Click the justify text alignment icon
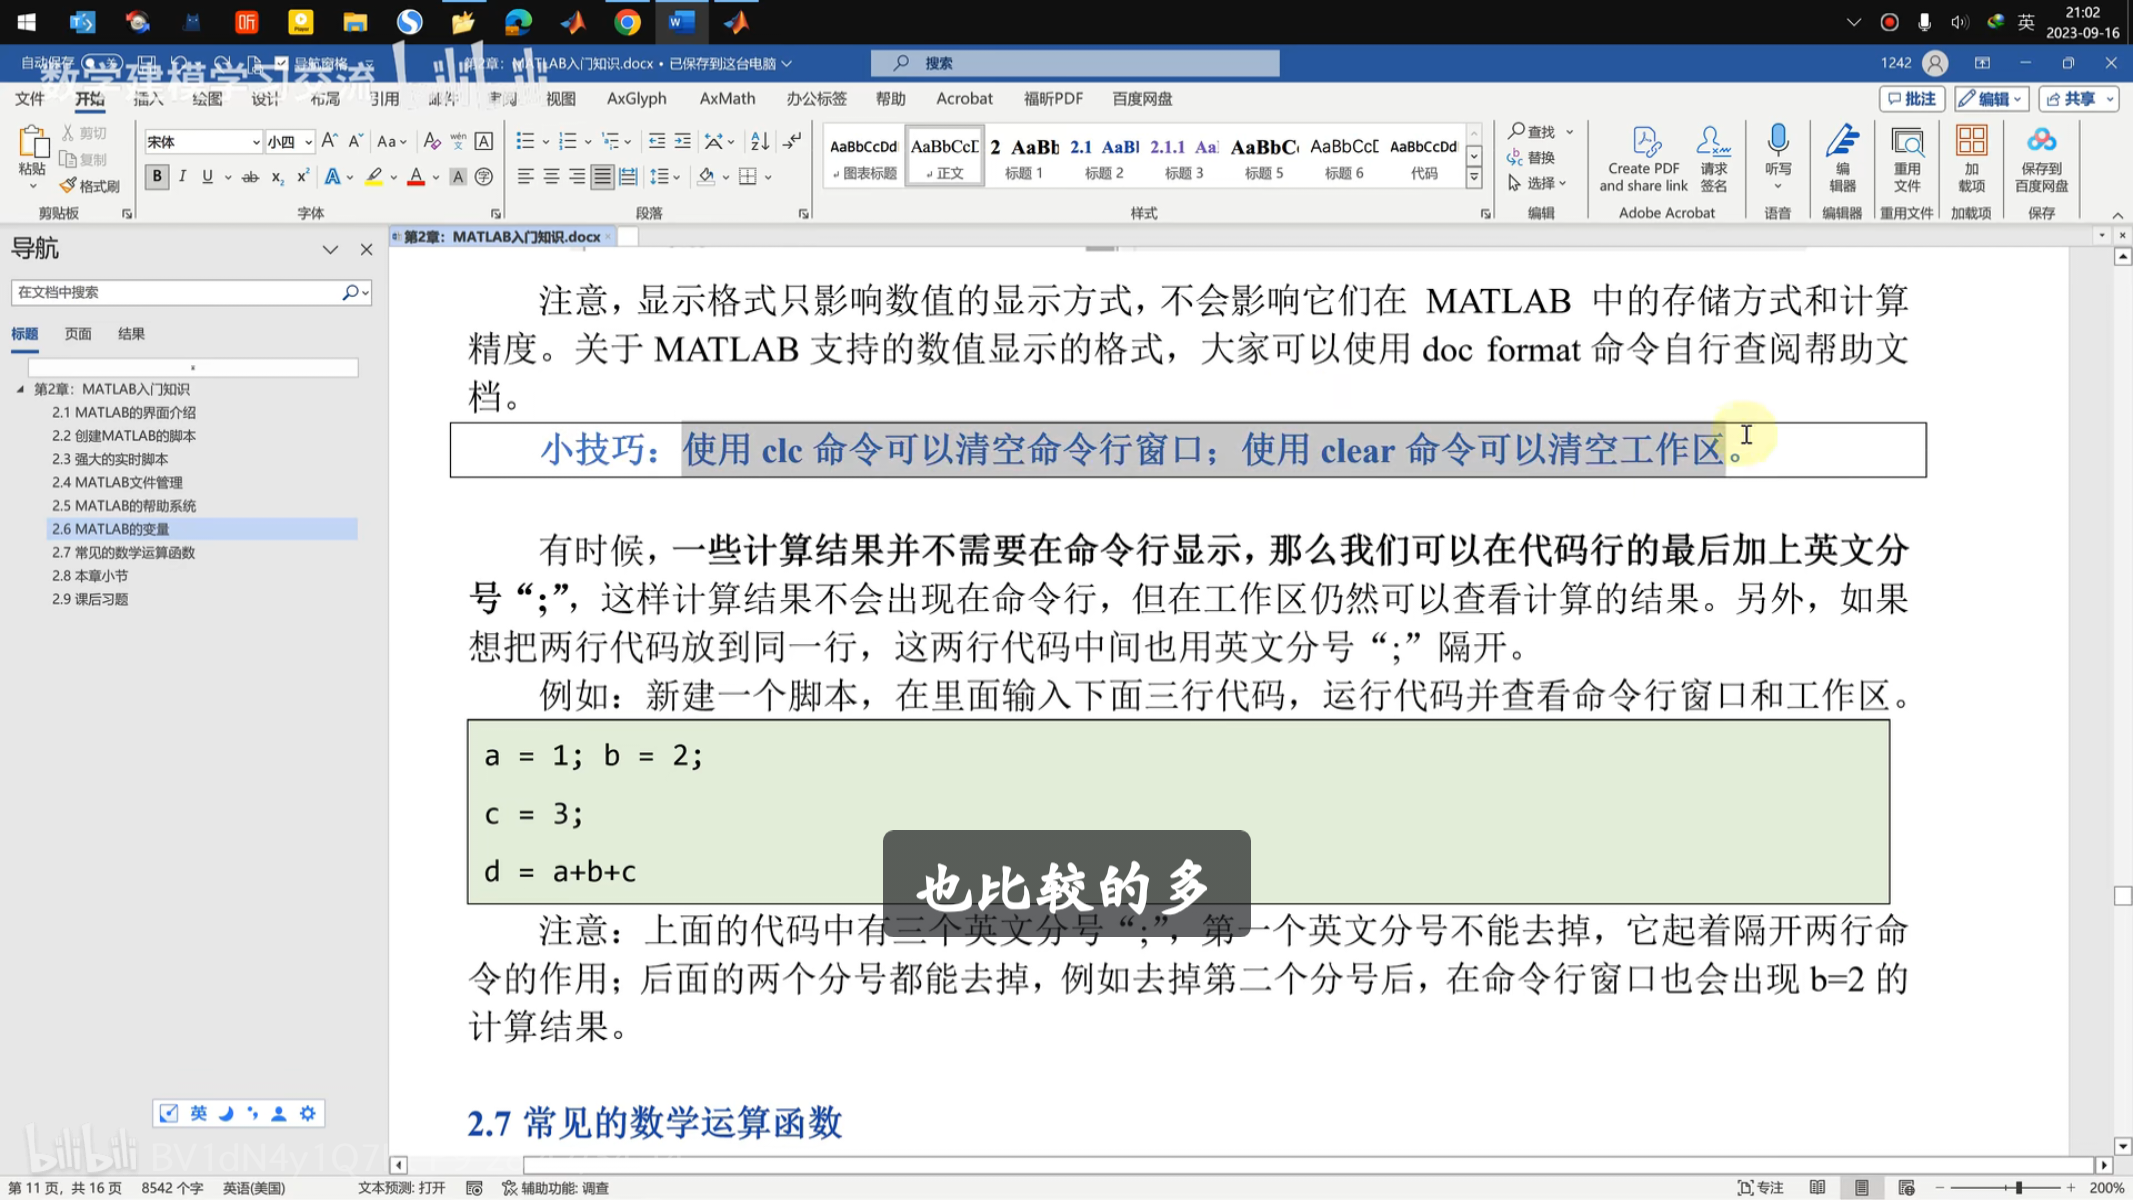Viewport: 2133px width, 1200px height. 602,177
